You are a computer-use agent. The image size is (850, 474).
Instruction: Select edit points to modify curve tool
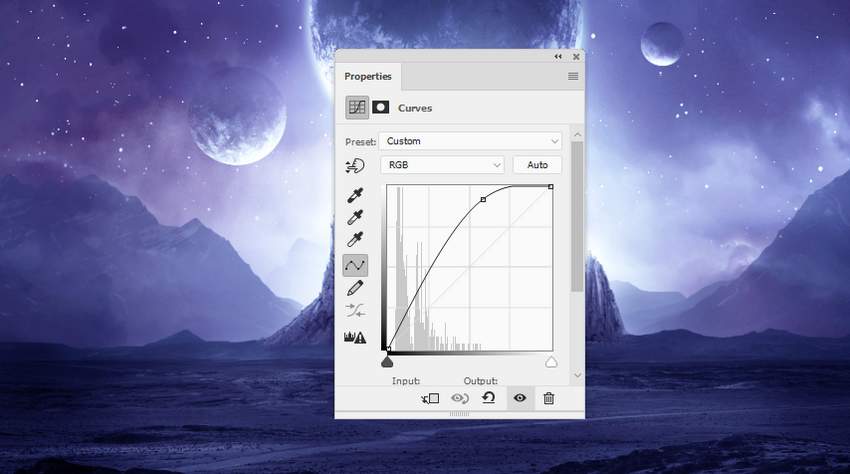[x=355, y=265]
